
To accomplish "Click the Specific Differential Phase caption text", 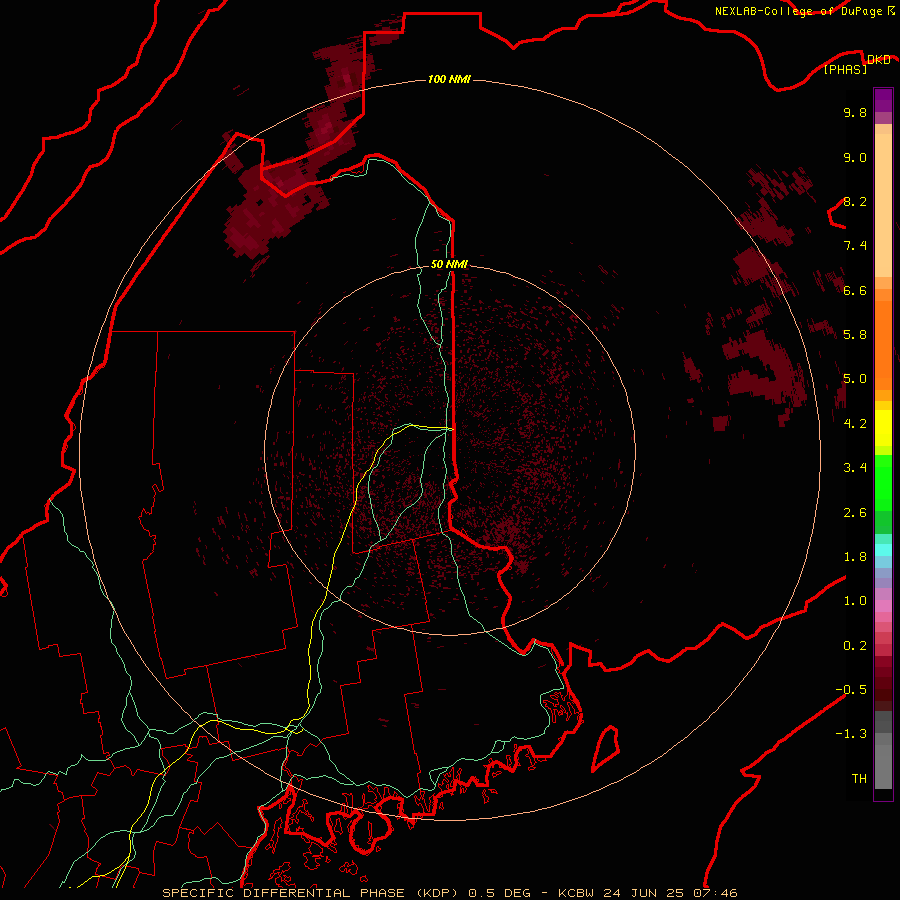I will tap(449, 893).
